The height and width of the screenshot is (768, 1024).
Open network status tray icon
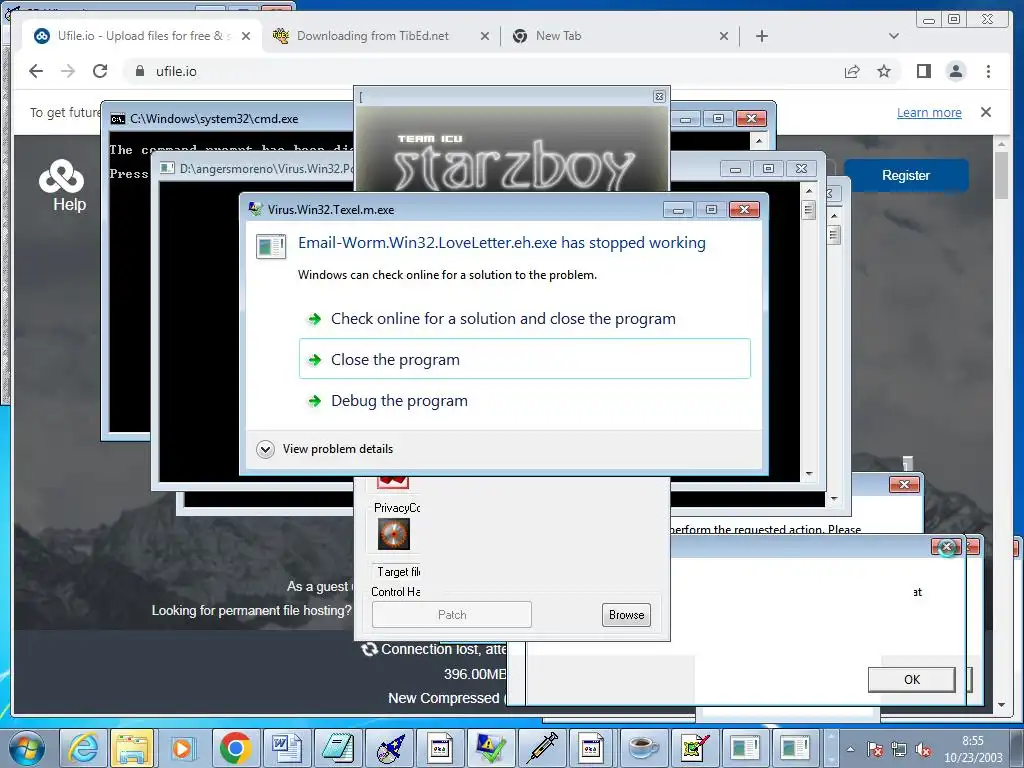[899, 750]
